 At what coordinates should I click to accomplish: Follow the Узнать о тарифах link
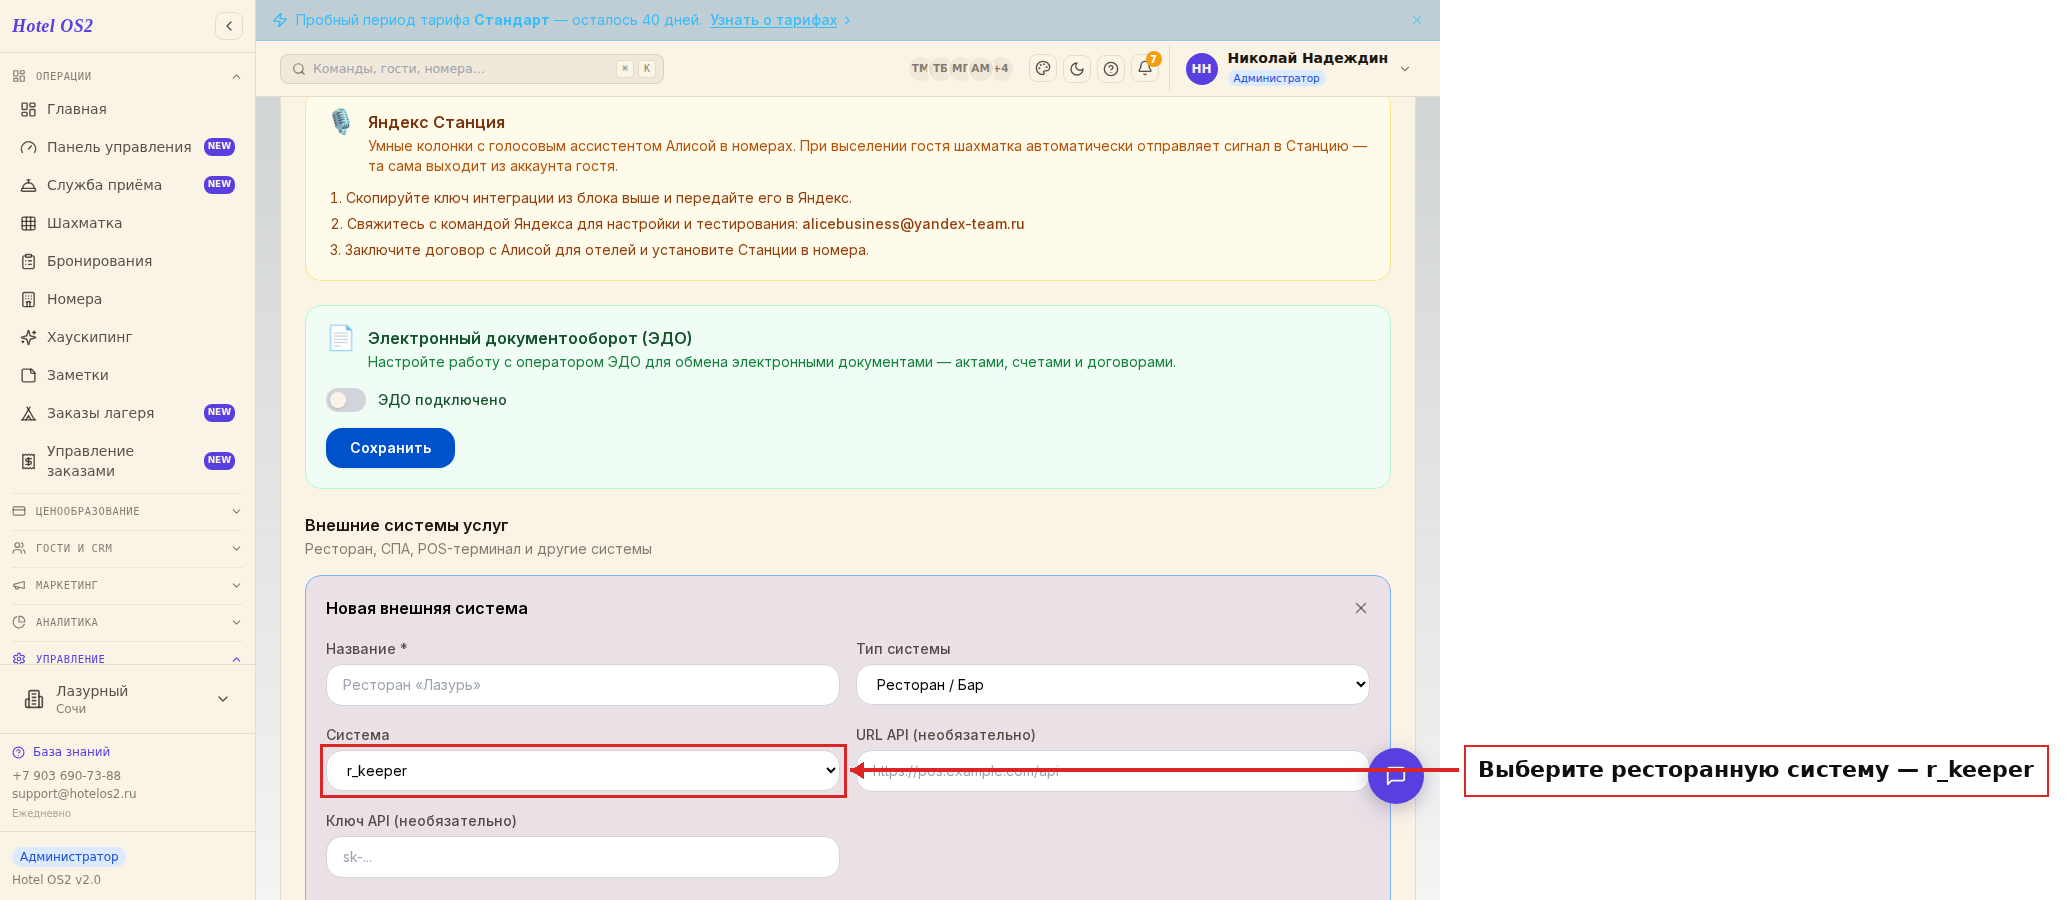tap(773, 20)
